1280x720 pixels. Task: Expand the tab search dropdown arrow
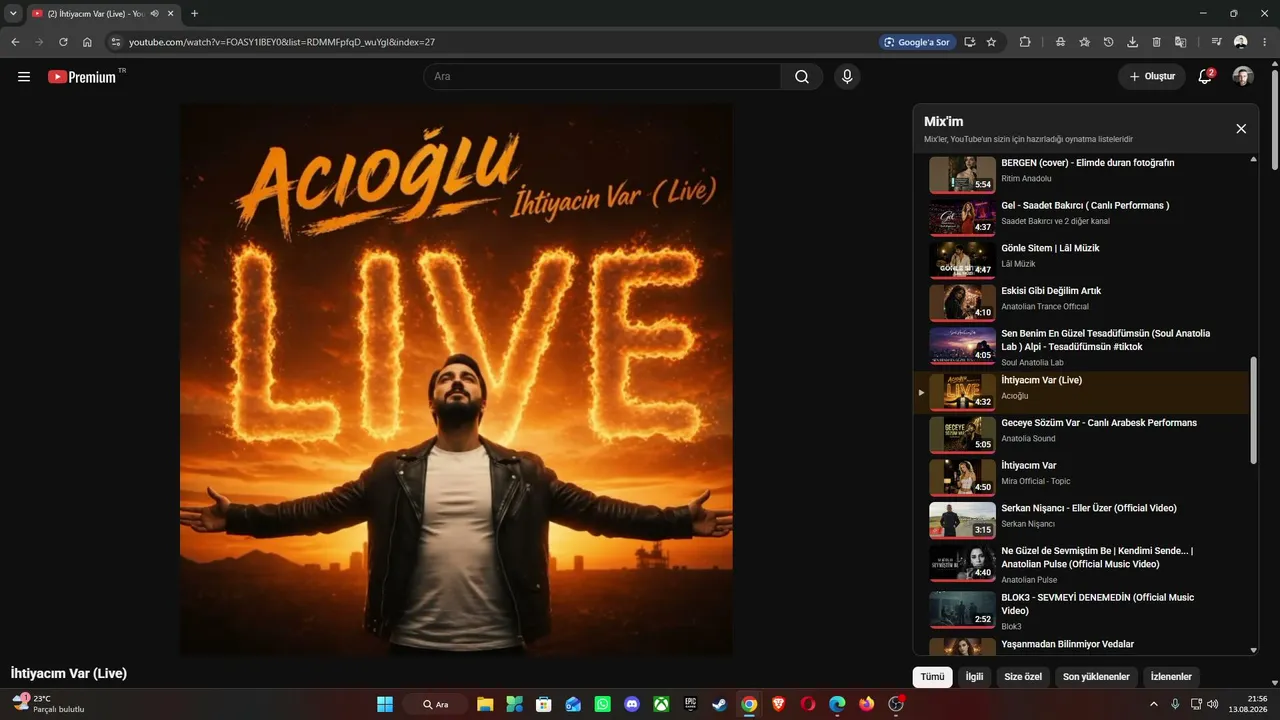[x=13, y=13]
